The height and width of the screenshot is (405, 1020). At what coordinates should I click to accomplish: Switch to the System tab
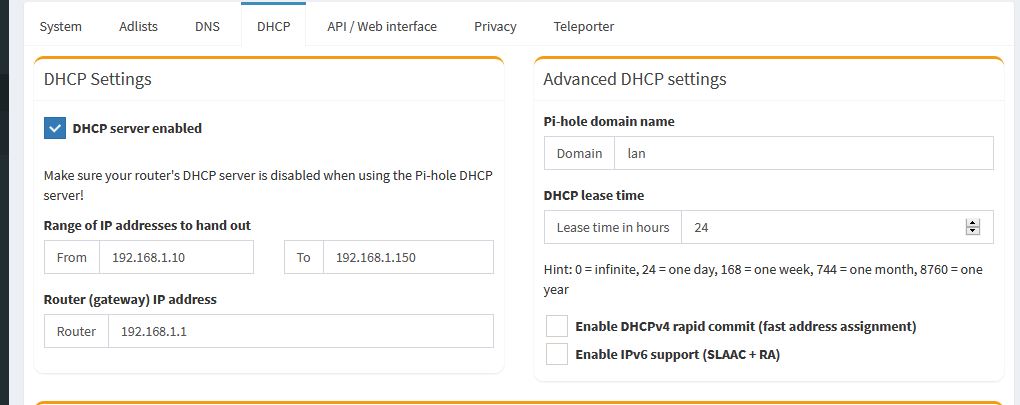[60, 27]
